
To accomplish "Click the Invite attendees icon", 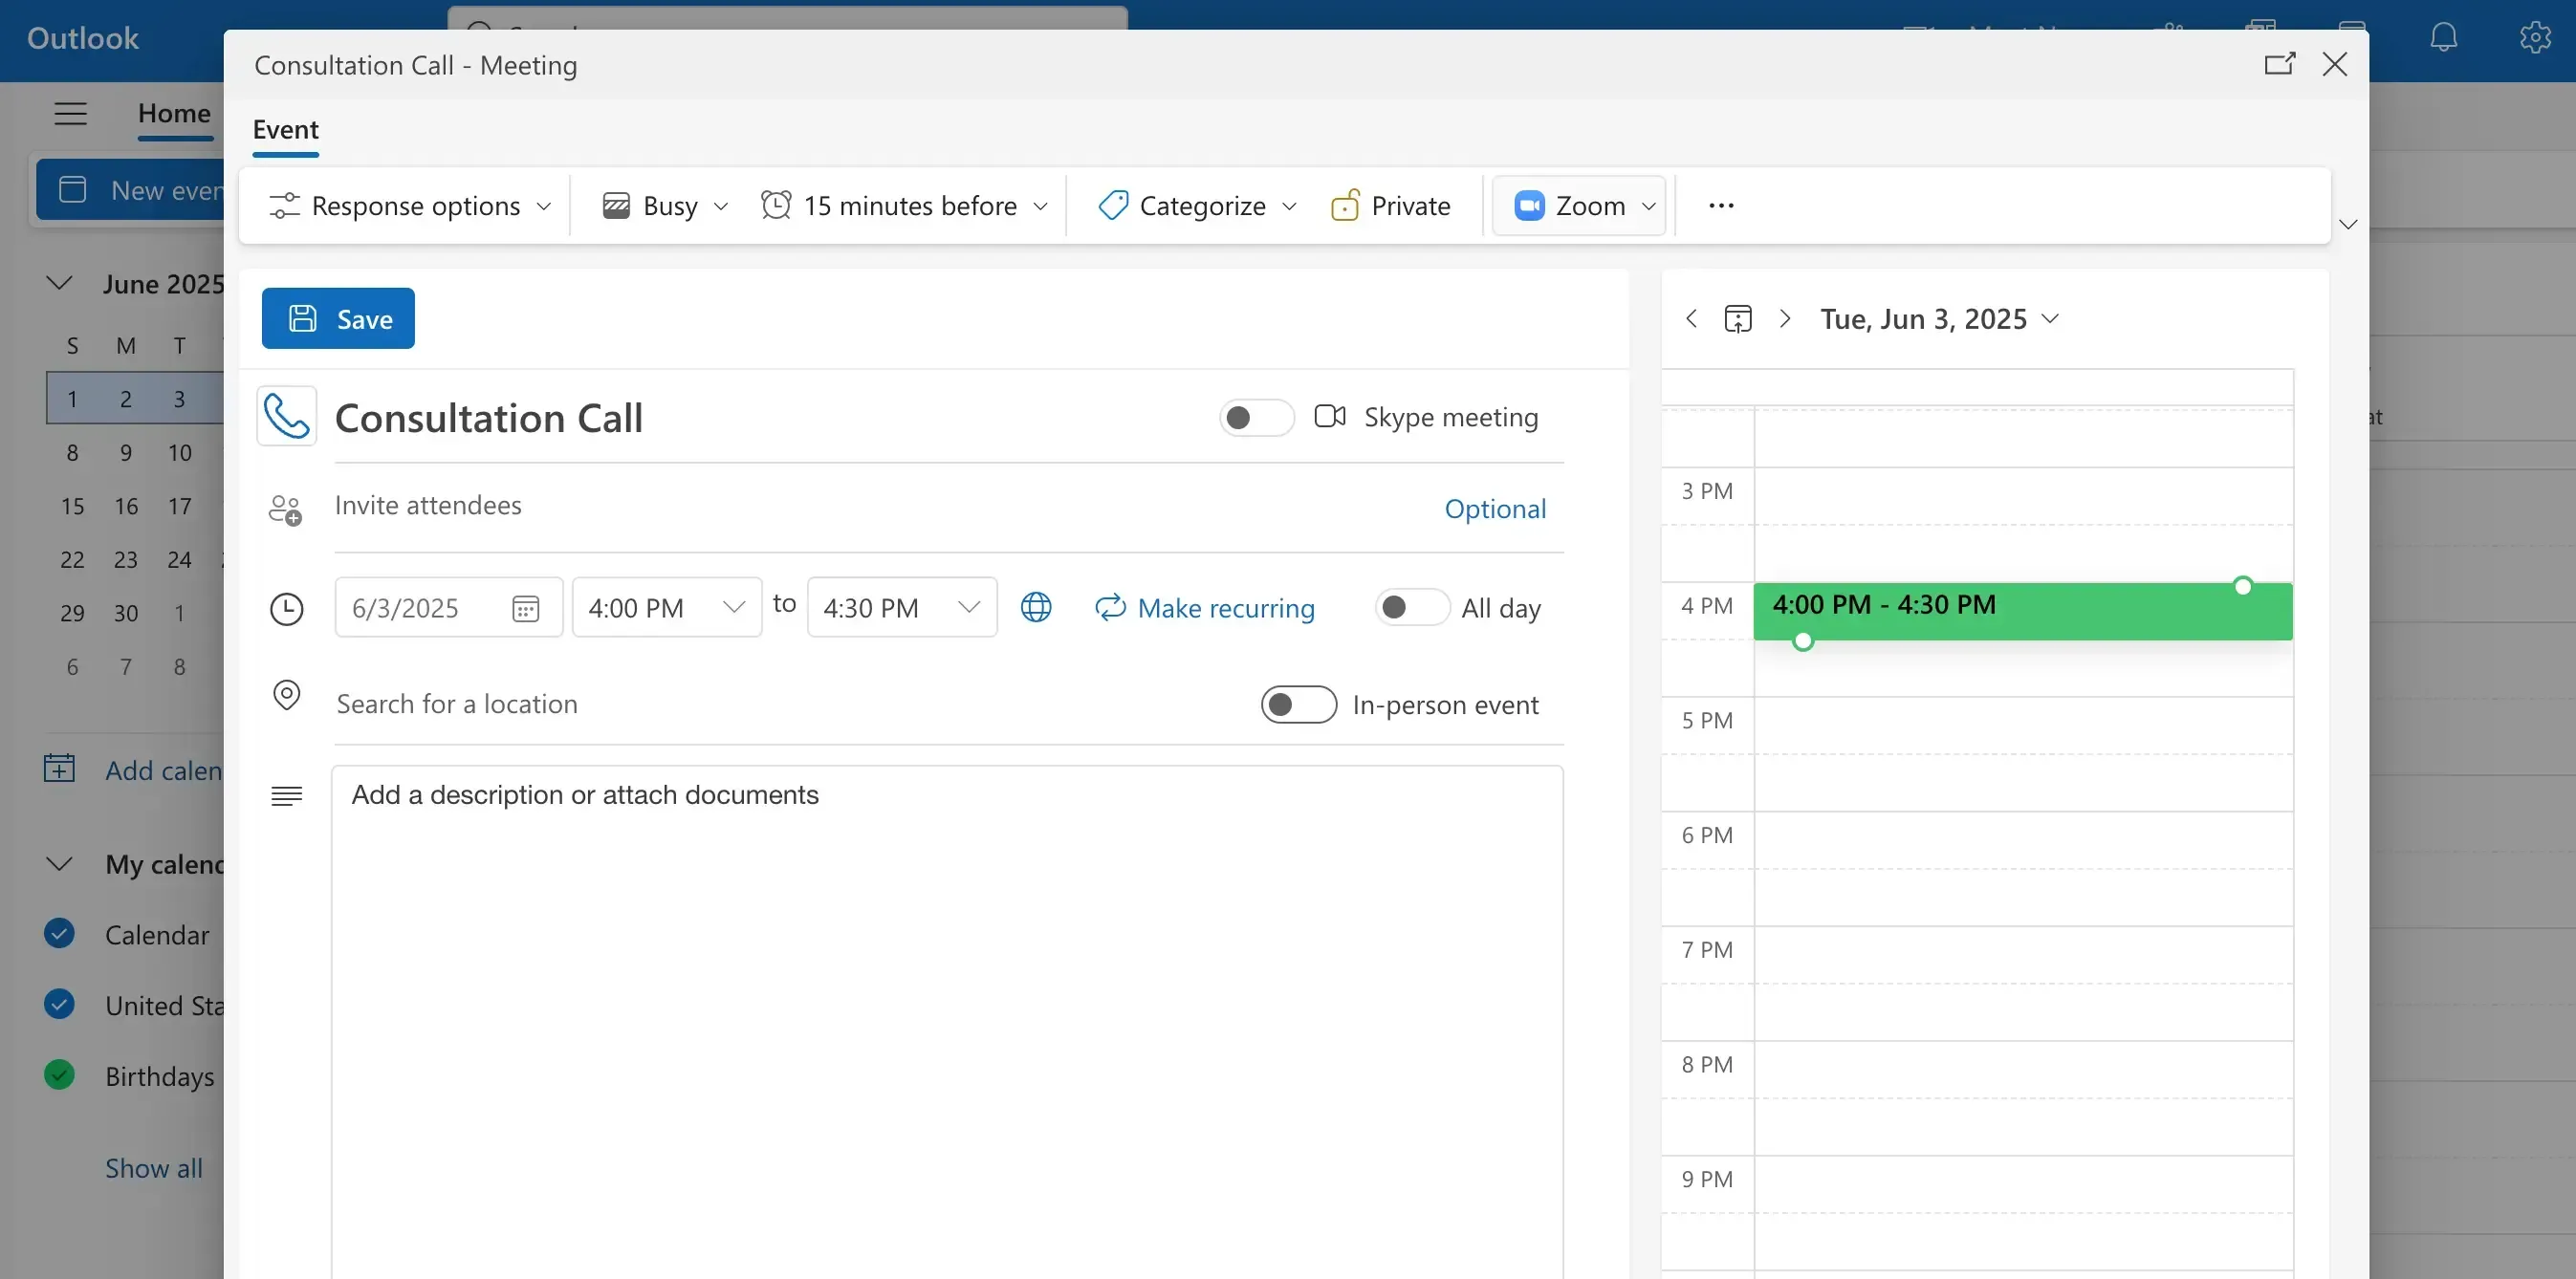I will point(285,508).
